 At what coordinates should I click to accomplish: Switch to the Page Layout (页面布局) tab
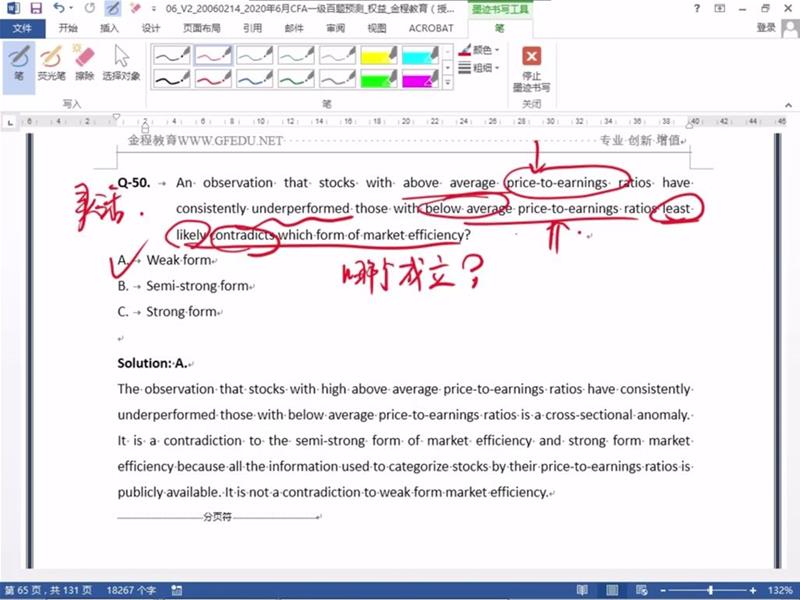202,29
